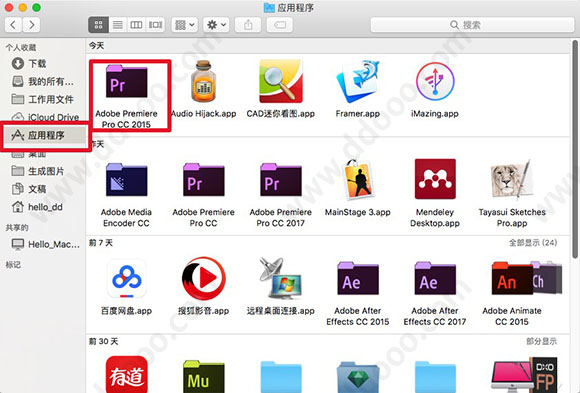Open the Adobe Premiere Pro CC 2017 folder
The width and height of the screenshot is (580, 393).
281,180
